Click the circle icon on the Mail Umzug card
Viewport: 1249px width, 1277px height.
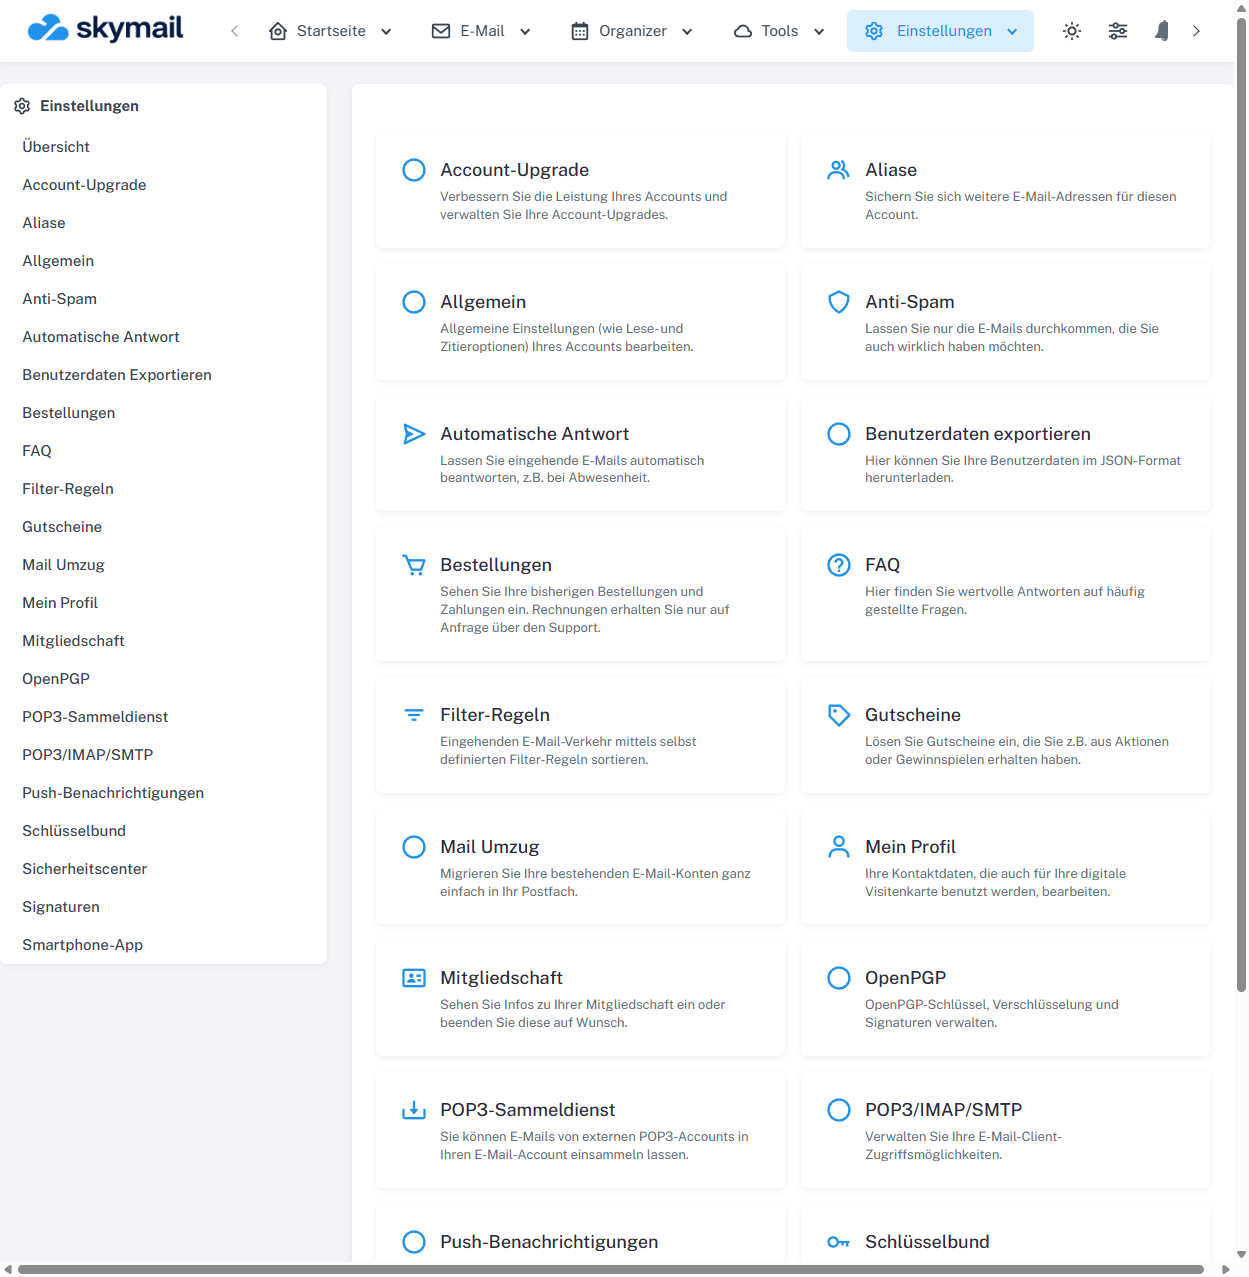click(x=414, y=847)
